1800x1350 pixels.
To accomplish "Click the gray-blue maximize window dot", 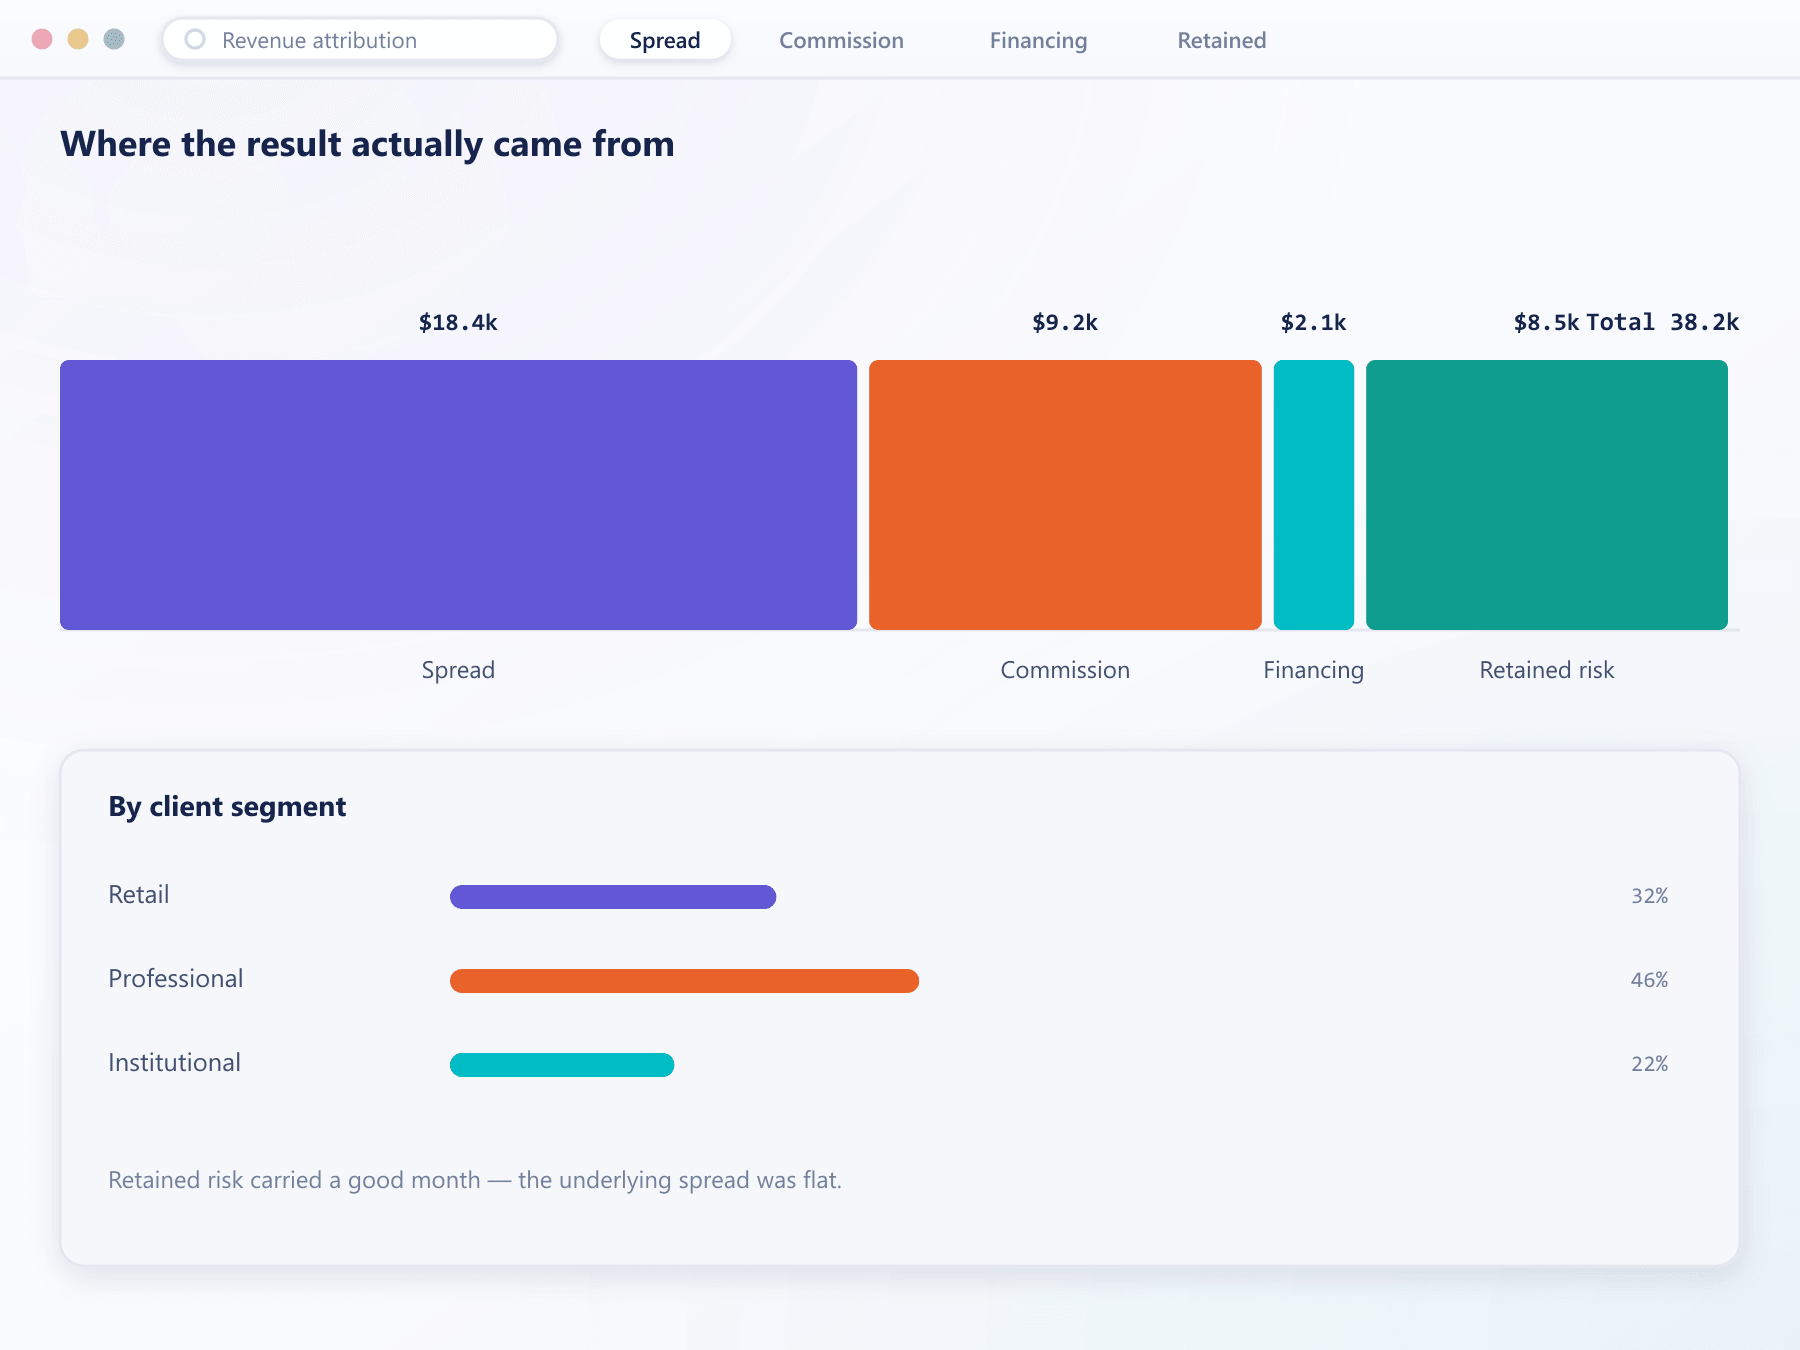I will point(114,39).
